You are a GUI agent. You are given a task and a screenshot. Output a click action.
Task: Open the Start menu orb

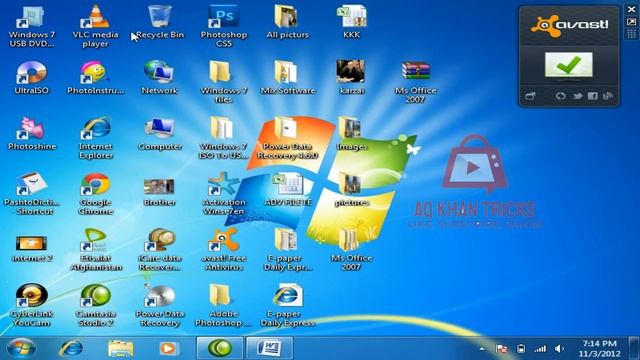(x=22, y=349)
